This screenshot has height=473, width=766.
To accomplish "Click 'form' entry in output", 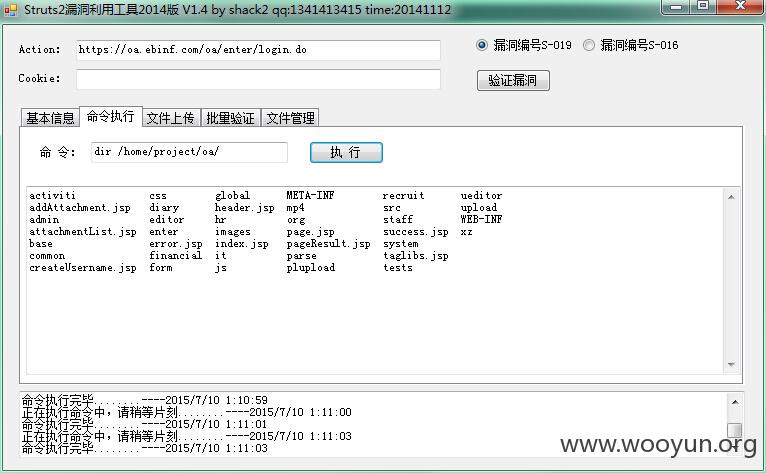I will click(x=161, y=268).
